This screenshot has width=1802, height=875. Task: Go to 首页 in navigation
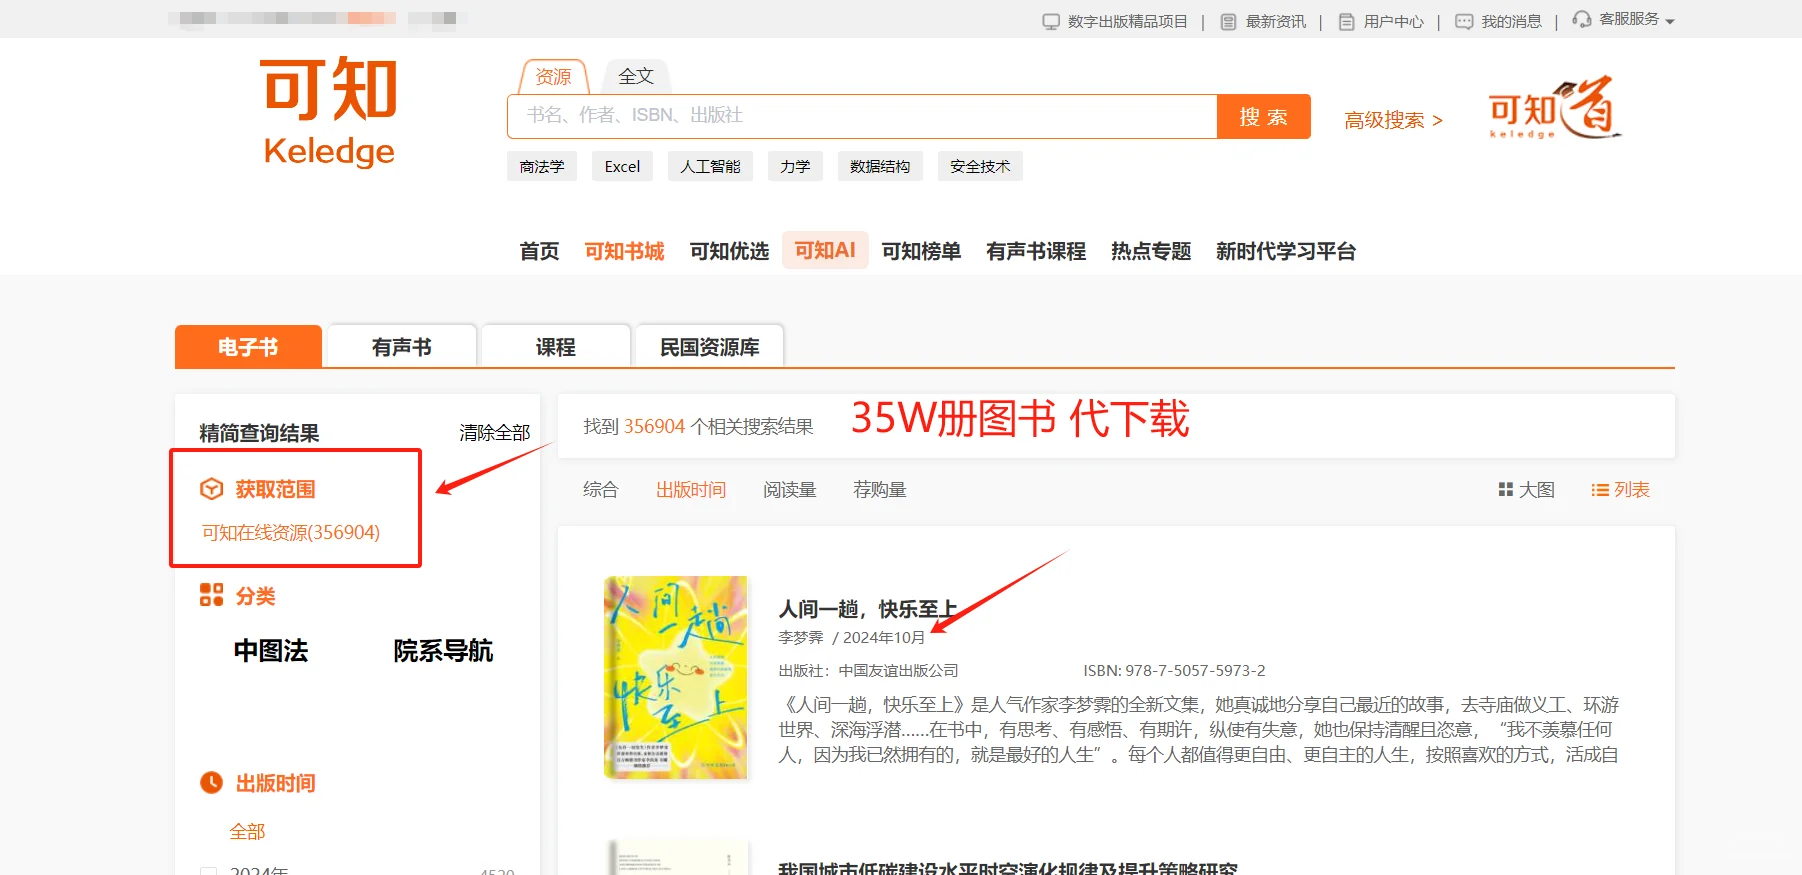[540, 251]
